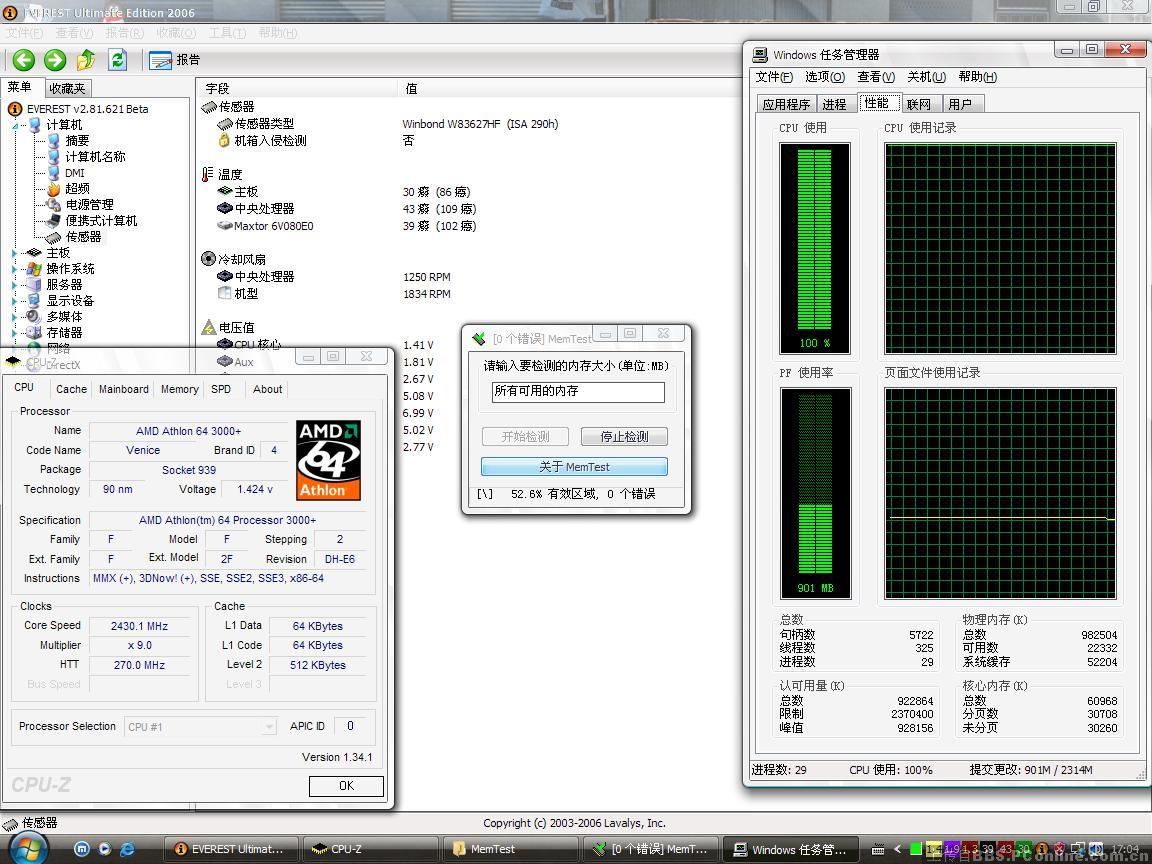Expand the 显示设备 tree node
1152x864 pixels.
[15, 301]
